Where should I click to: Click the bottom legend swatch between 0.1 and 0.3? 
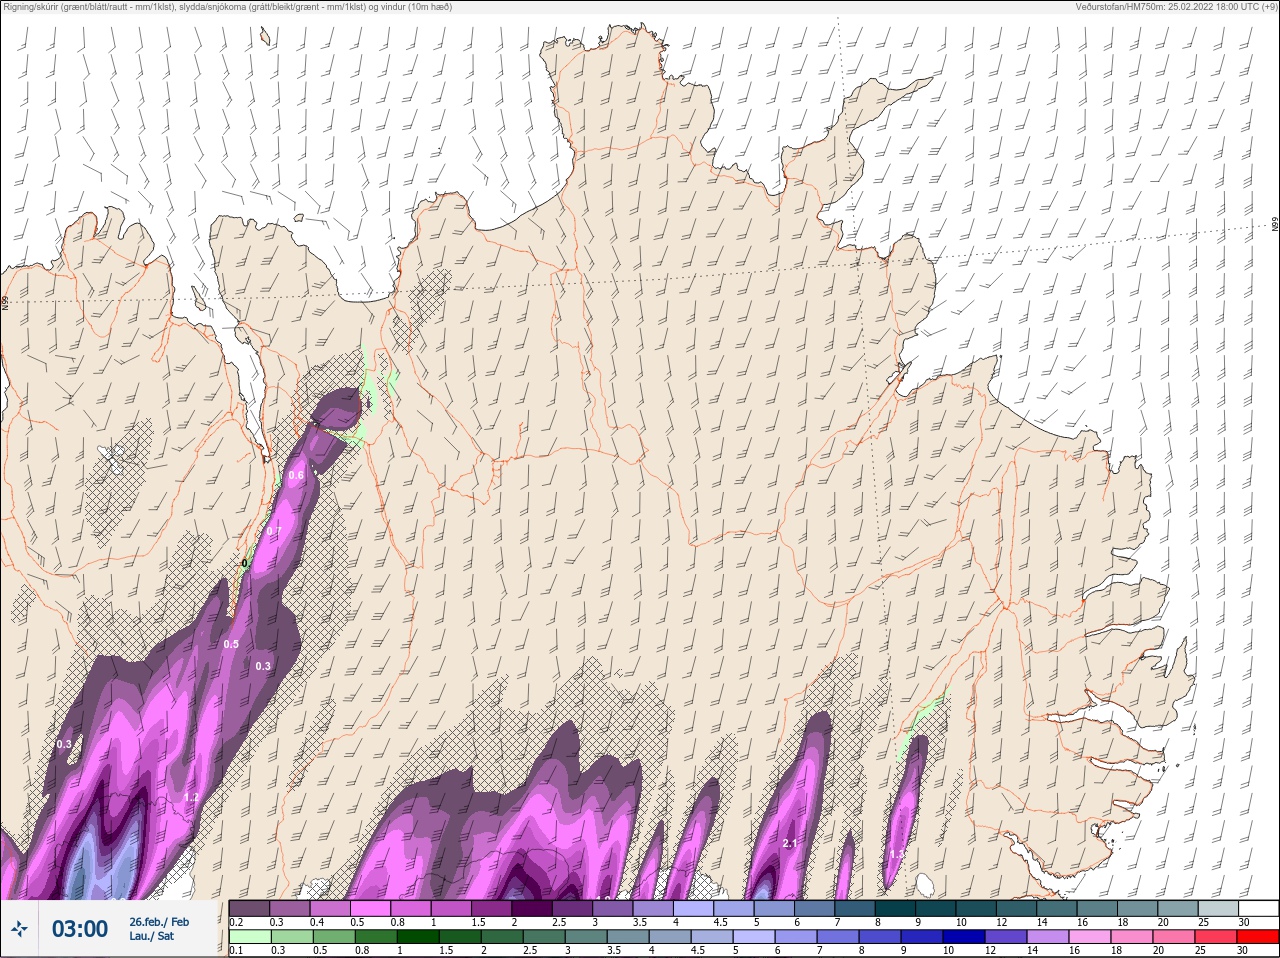pyautogui.click(x=249, y=937)
